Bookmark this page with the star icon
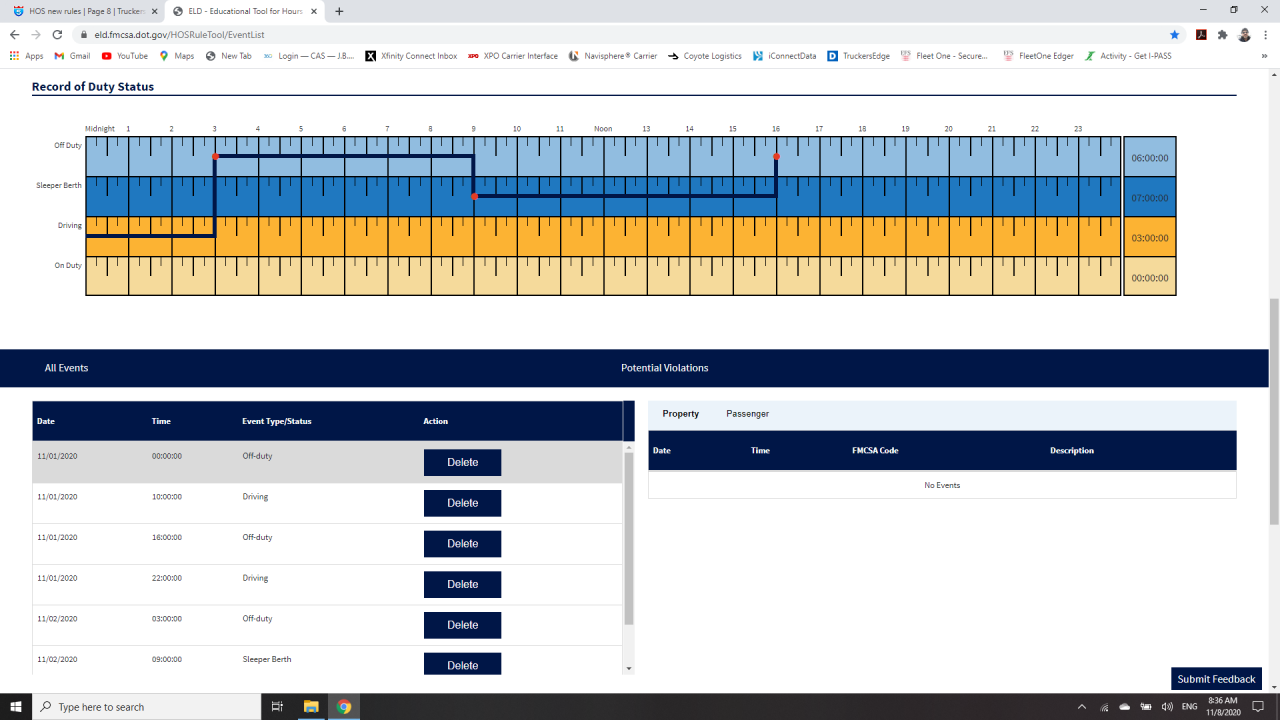Image resolution: width=1280 pixels, height=720 pixels. click(x=1175, y=34)
